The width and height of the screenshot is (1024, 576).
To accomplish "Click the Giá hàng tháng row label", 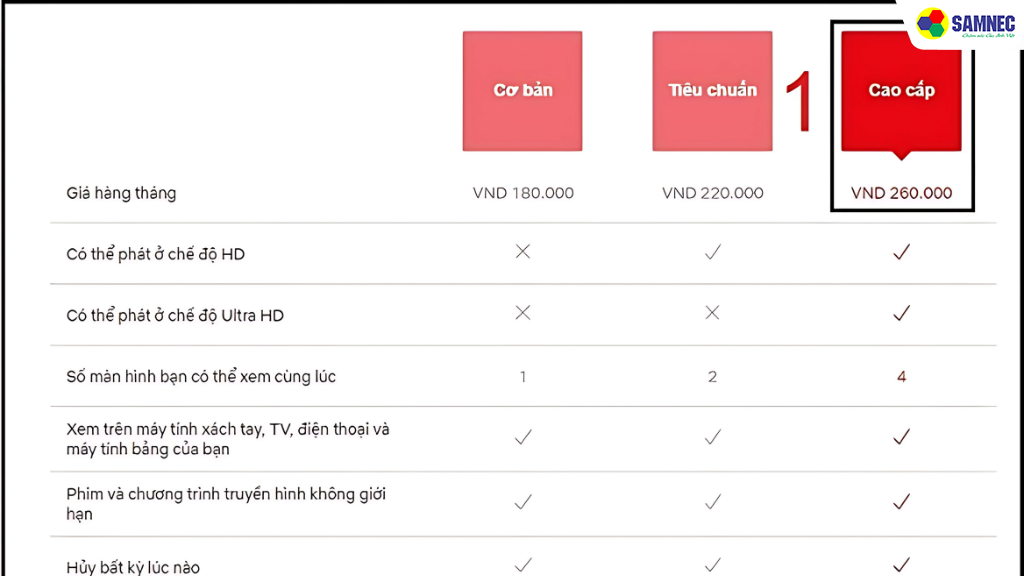I will pyautogui.click(x=121, y=193).
